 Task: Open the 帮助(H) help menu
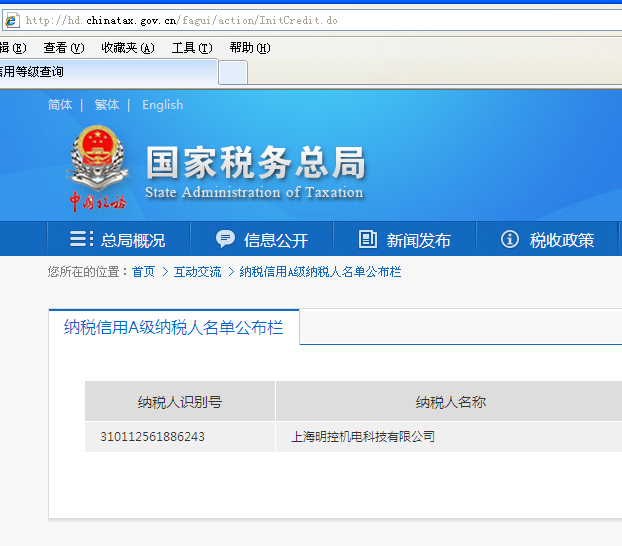tap(249, 47)
